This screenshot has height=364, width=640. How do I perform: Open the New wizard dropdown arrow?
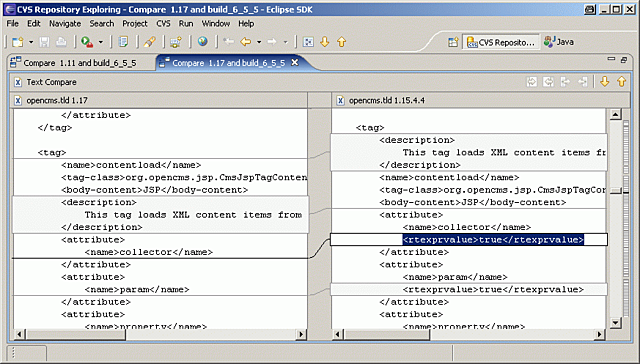[31, 42]
